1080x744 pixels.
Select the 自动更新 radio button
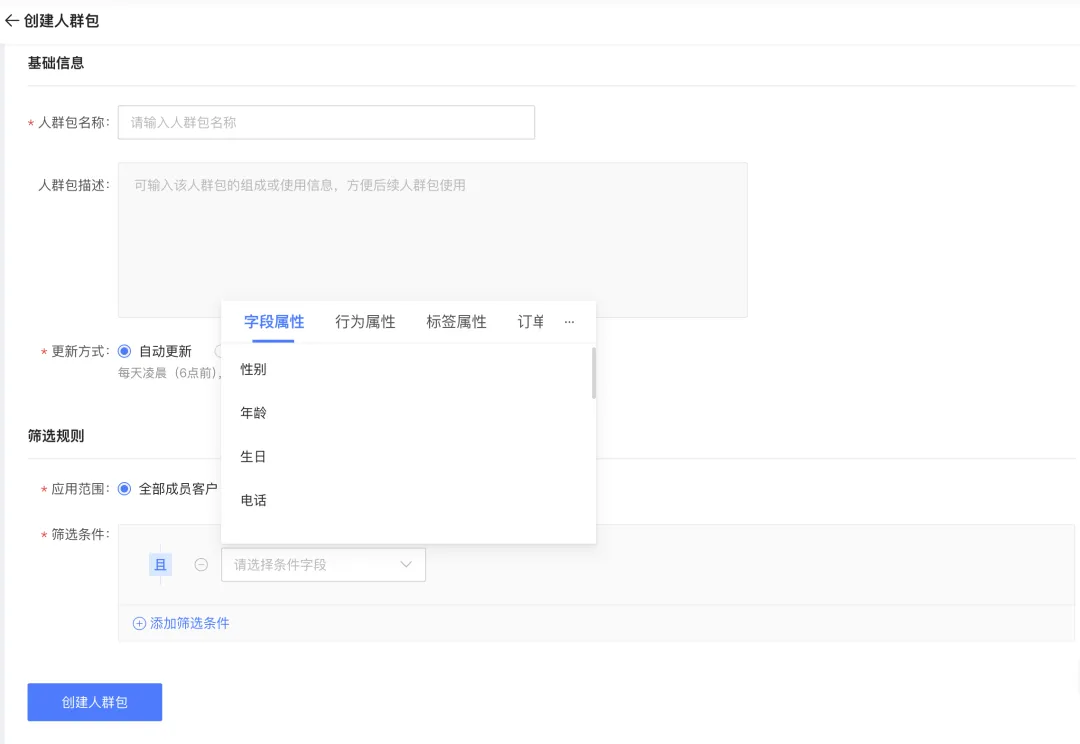coord(124,352)
